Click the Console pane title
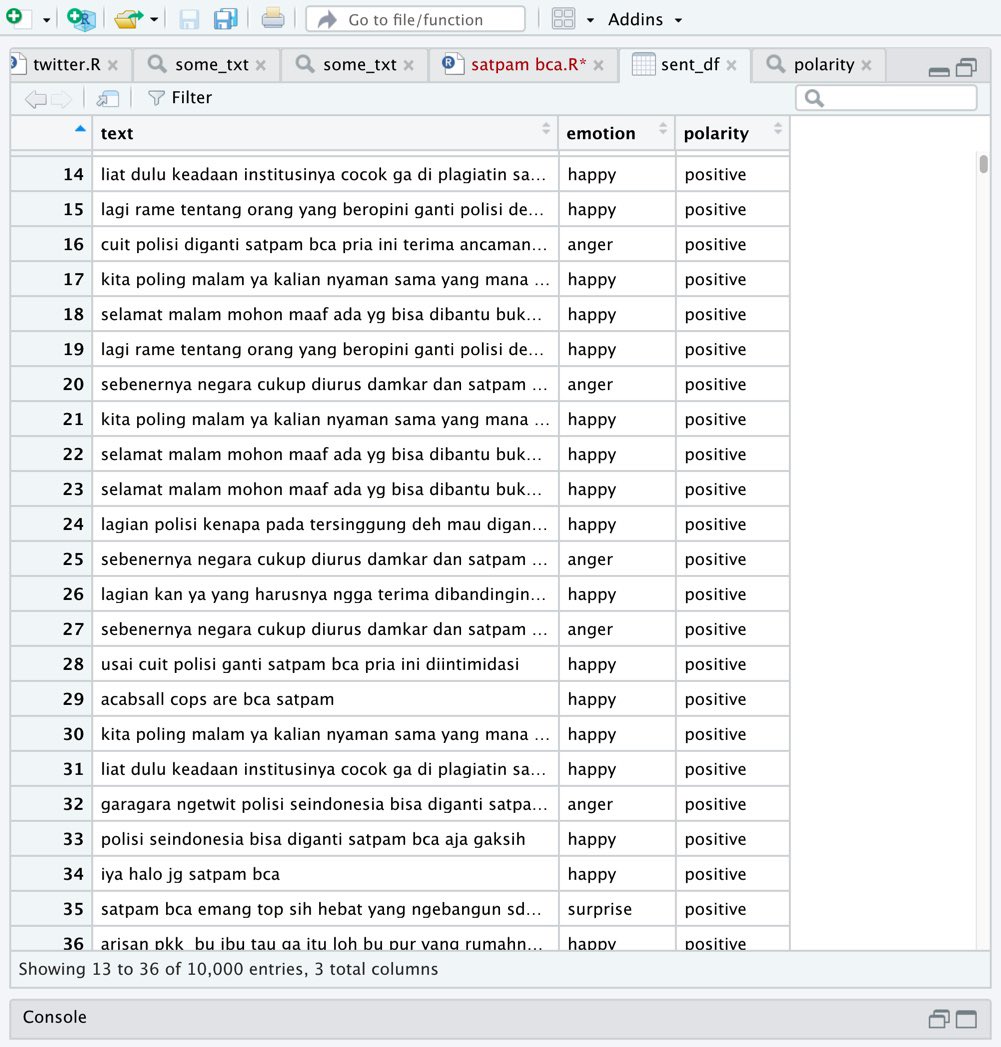 [x=55, y=1016]
